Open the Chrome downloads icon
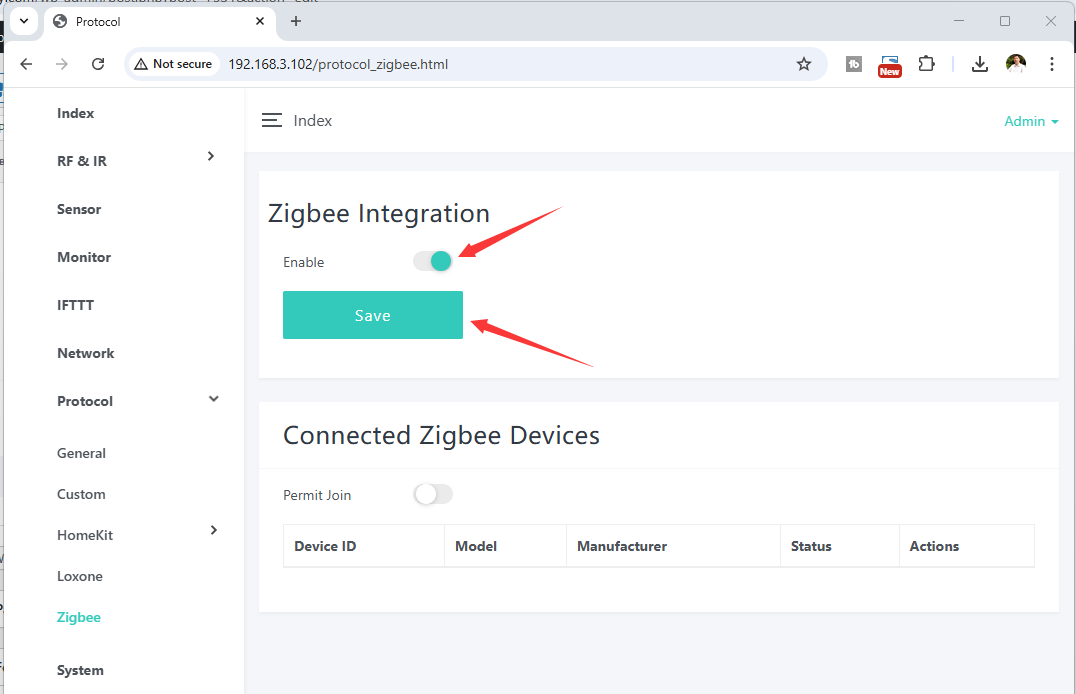 click(x=980, y=64)
